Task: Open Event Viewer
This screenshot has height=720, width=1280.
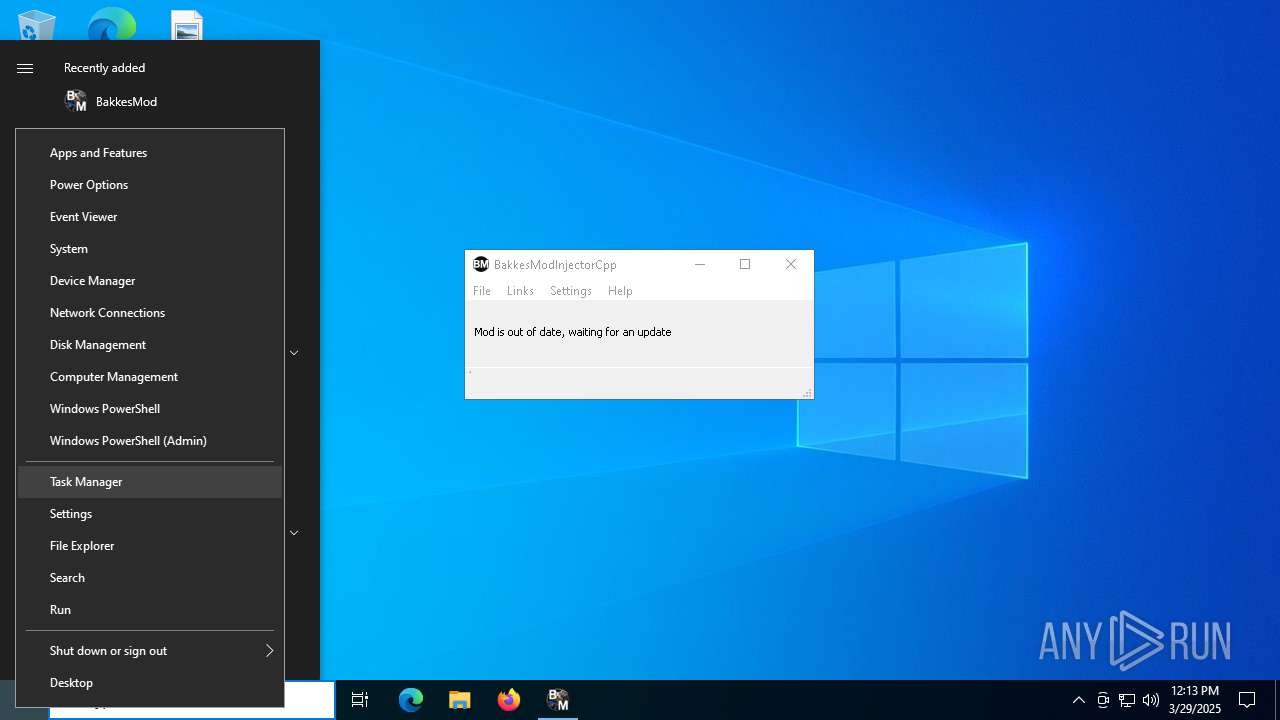Action: [x=150, y=217]
